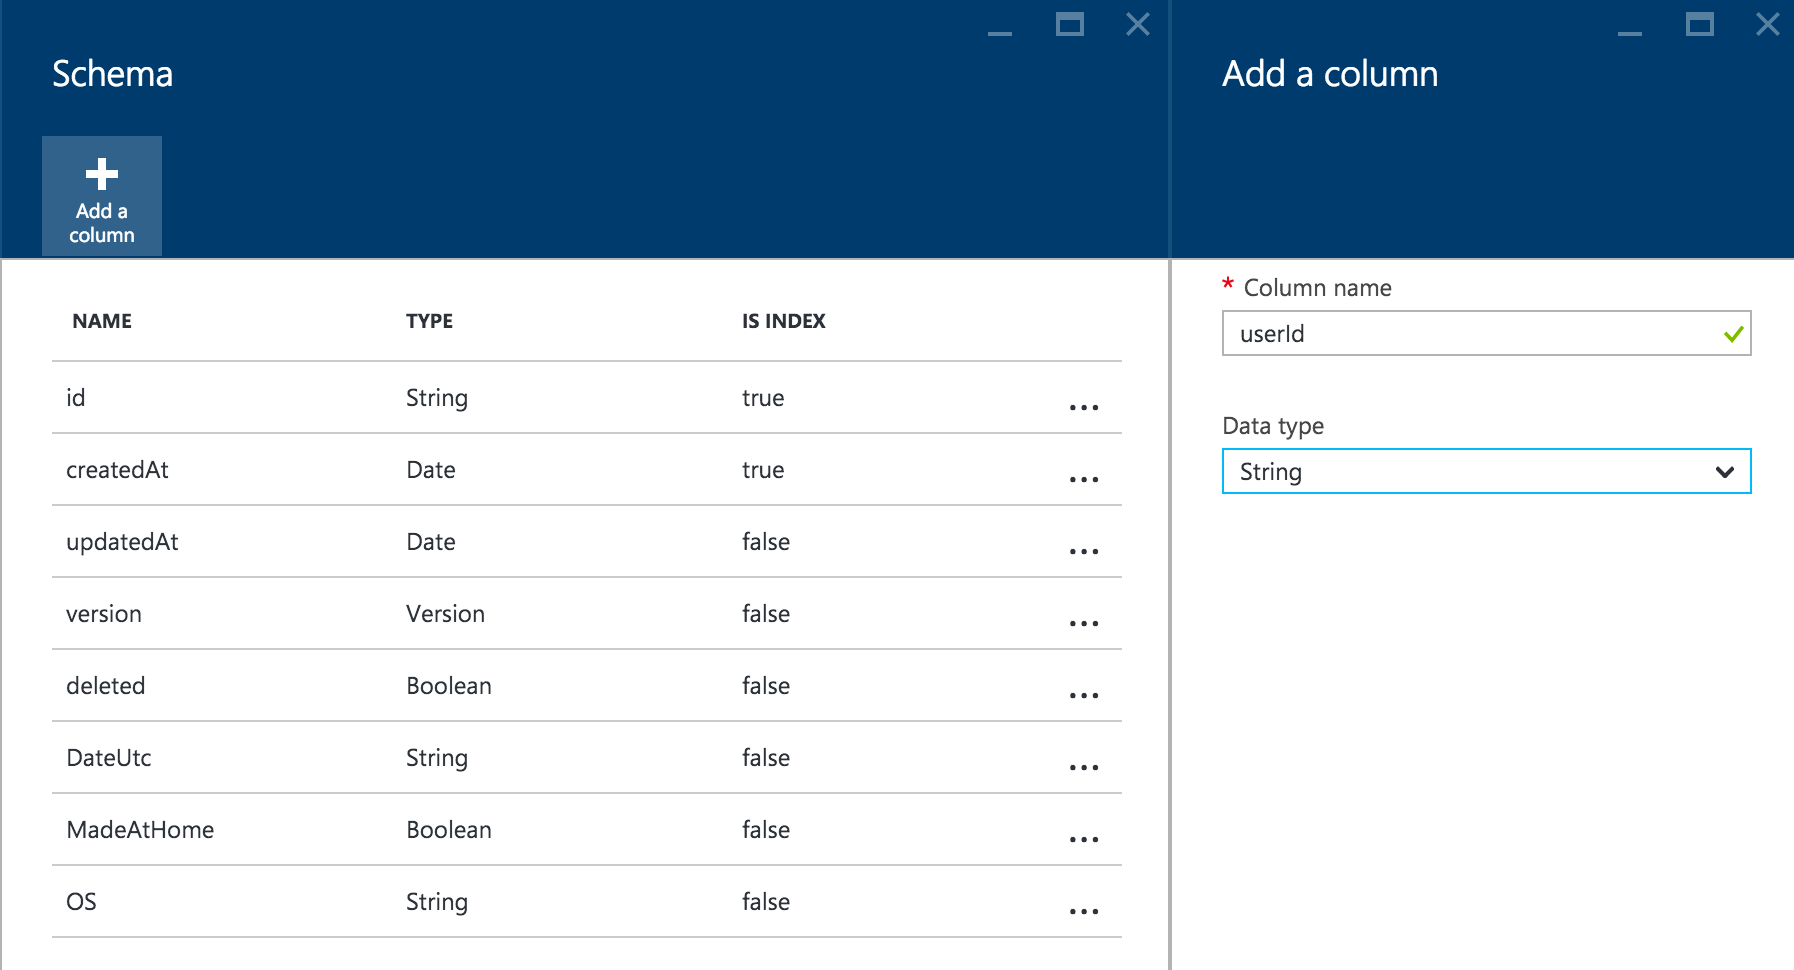Image resolution: width=1794 pixels, height=970 pixels.
Task: Minimize the Add a column blade
Action: pos(1629,30)
